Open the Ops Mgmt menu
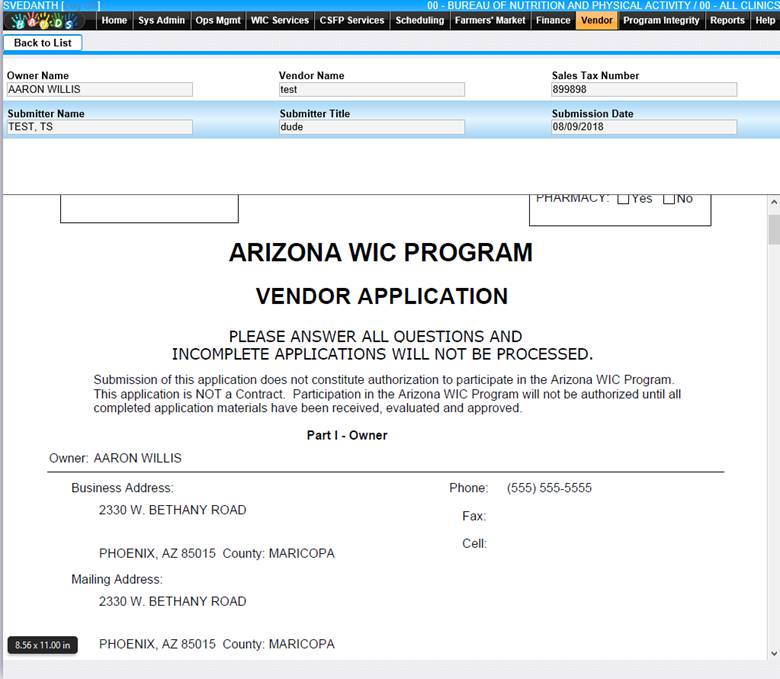 coord(218,20)
